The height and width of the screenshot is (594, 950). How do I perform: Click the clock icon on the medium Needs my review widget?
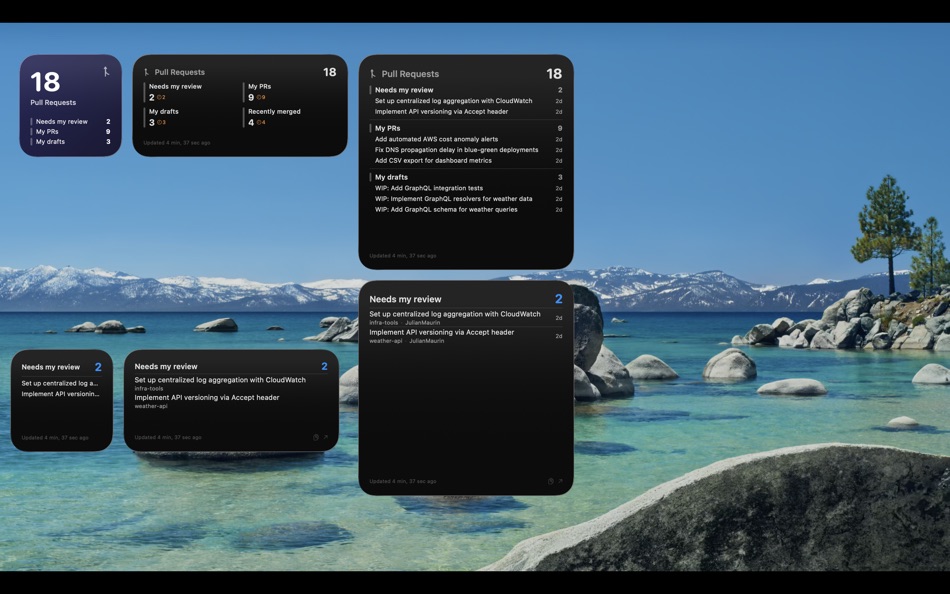tap(315, 436)
